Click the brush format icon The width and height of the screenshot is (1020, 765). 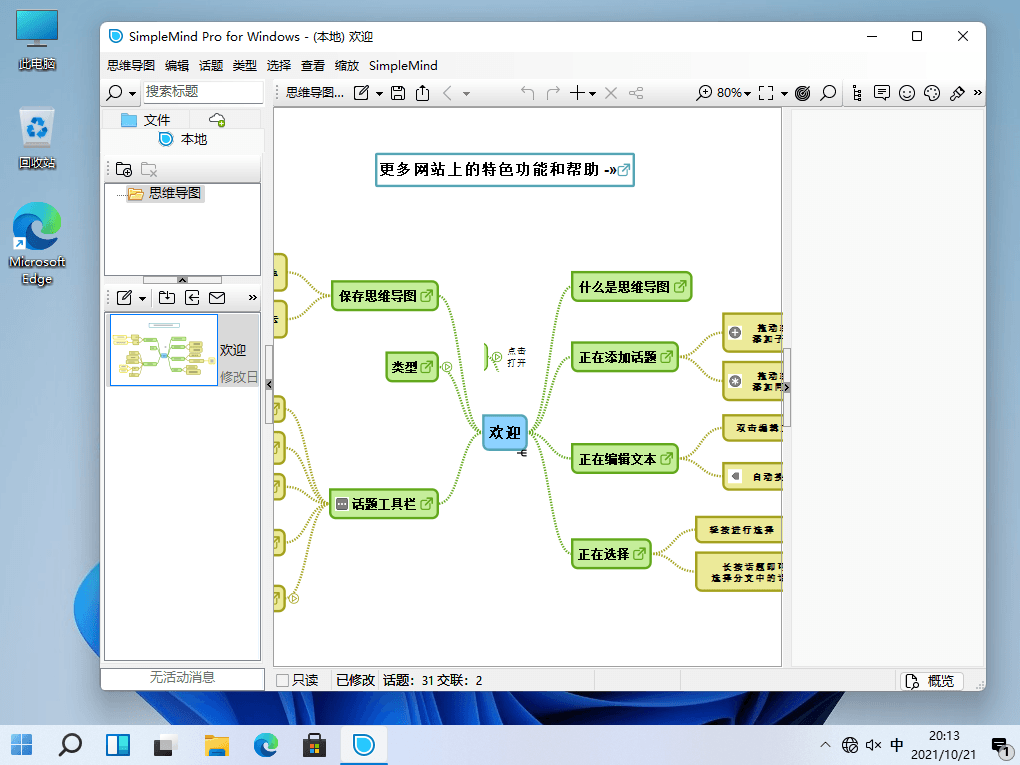[x=957, y=93]
